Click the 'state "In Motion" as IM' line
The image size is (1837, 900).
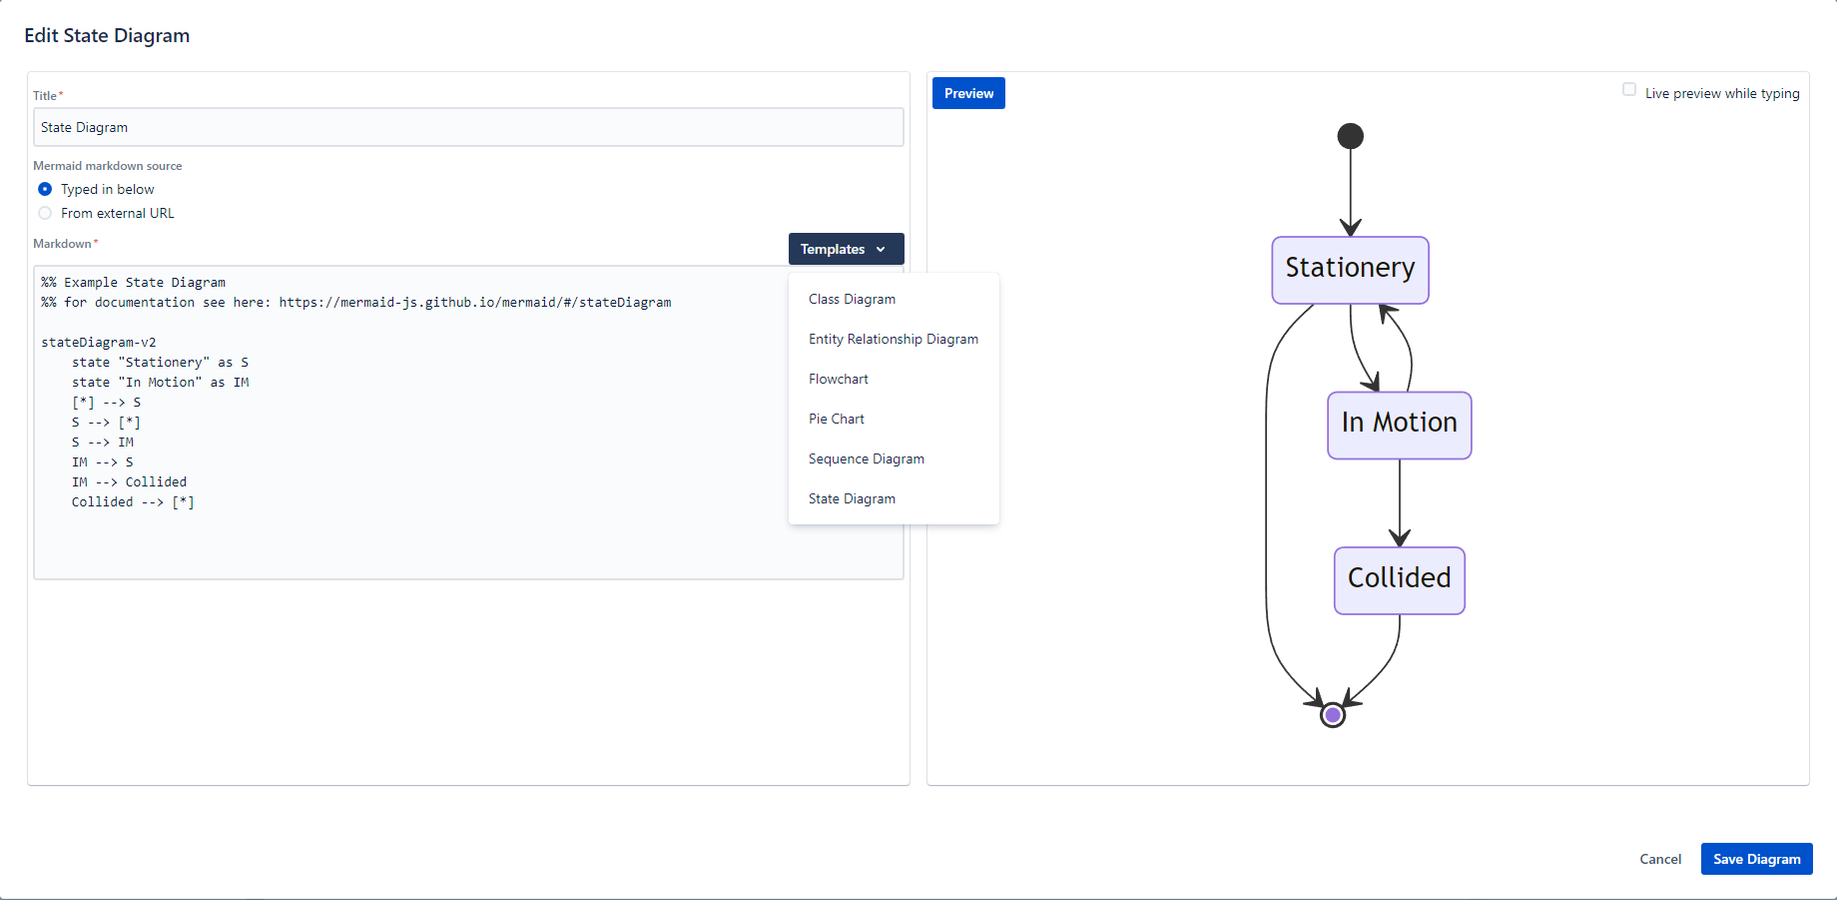click(160, 382)
